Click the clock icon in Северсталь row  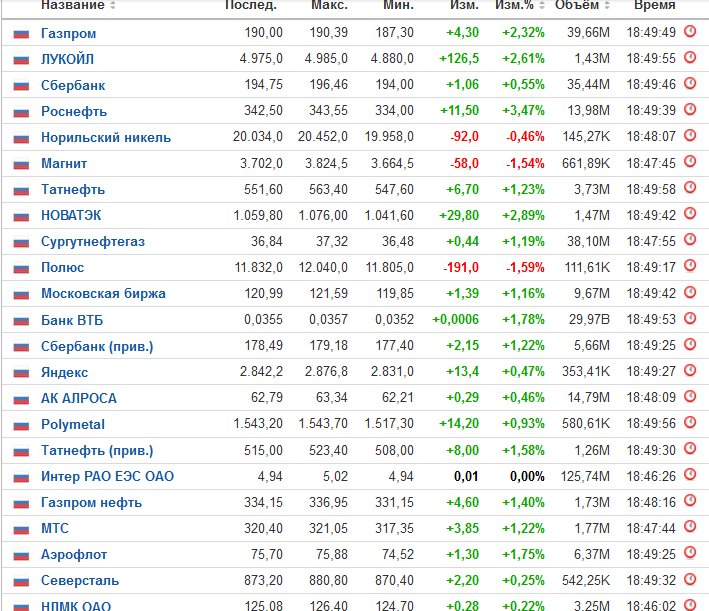pos(690,578)
